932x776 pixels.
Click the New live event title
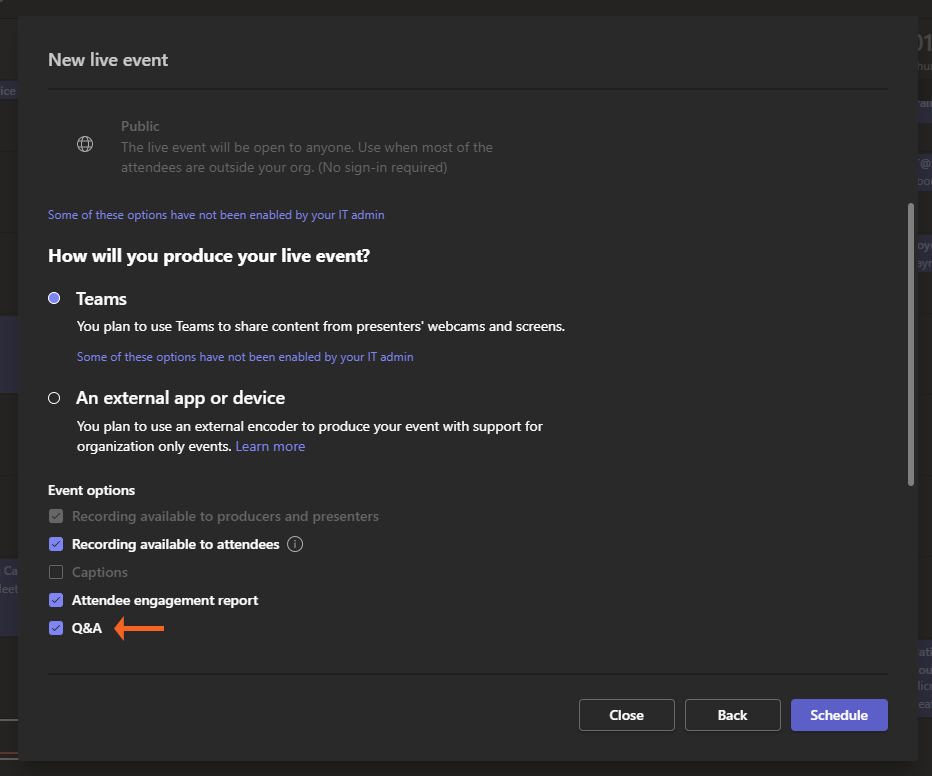[x=108, y=60]
